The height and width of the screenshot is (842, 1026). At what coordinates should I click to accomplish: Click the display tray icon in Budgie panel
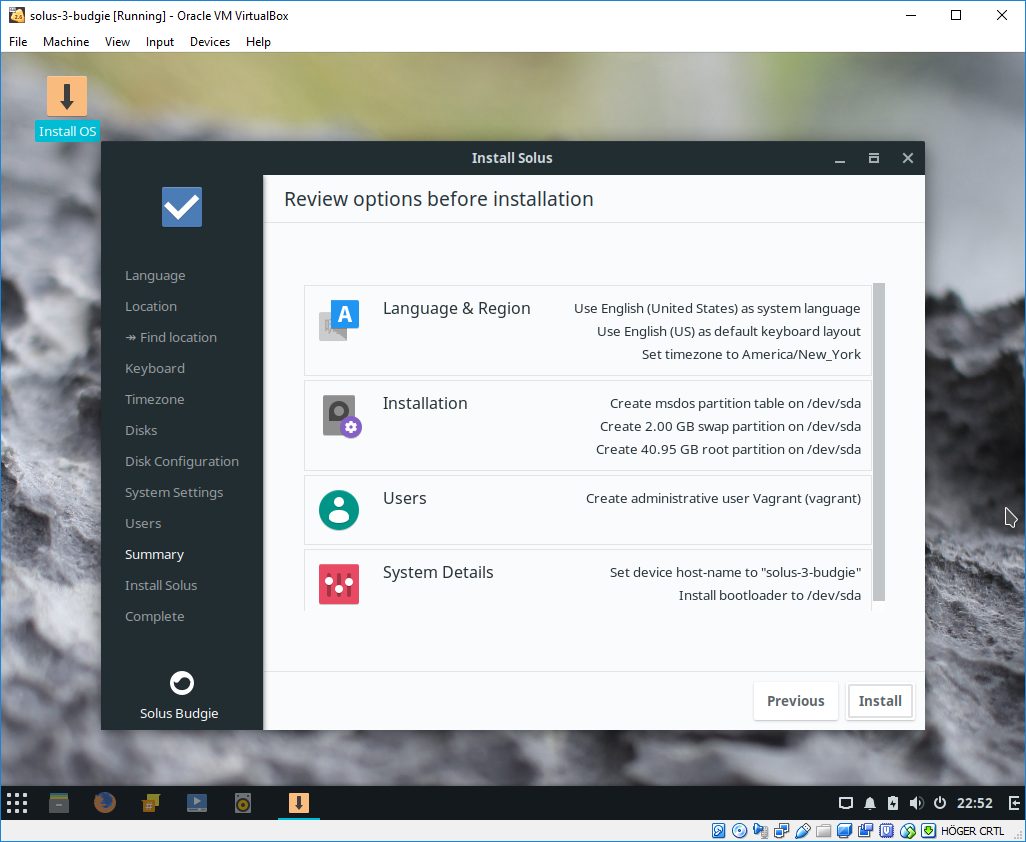tap(846, 803)
